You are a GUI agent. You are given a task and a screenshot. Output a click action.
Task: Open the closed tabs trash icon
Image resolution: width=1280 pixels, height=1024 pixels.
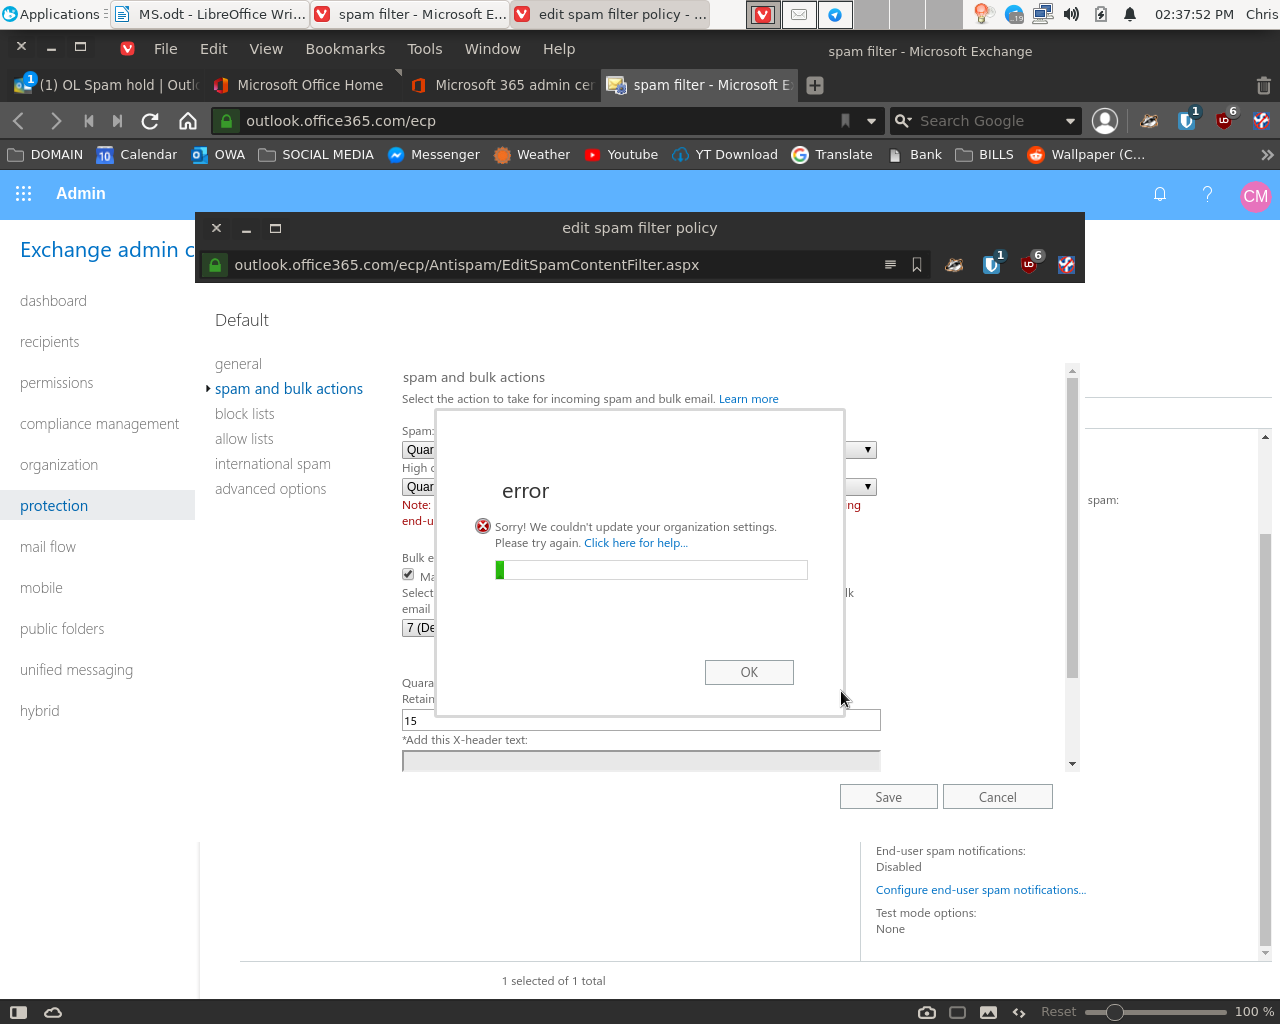tap(1263, 85)
